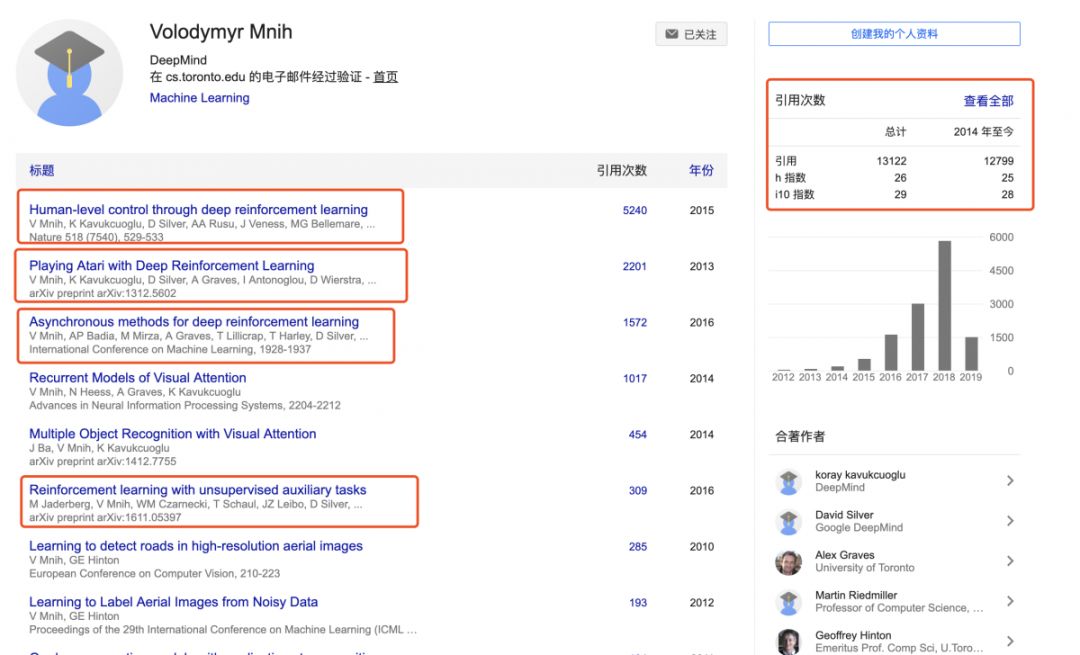Image resolution: width=1080 pixels, height=655 pixels.
Task: Click the Volodymyr Mnih name heading
Action: (x=221, y=32)
